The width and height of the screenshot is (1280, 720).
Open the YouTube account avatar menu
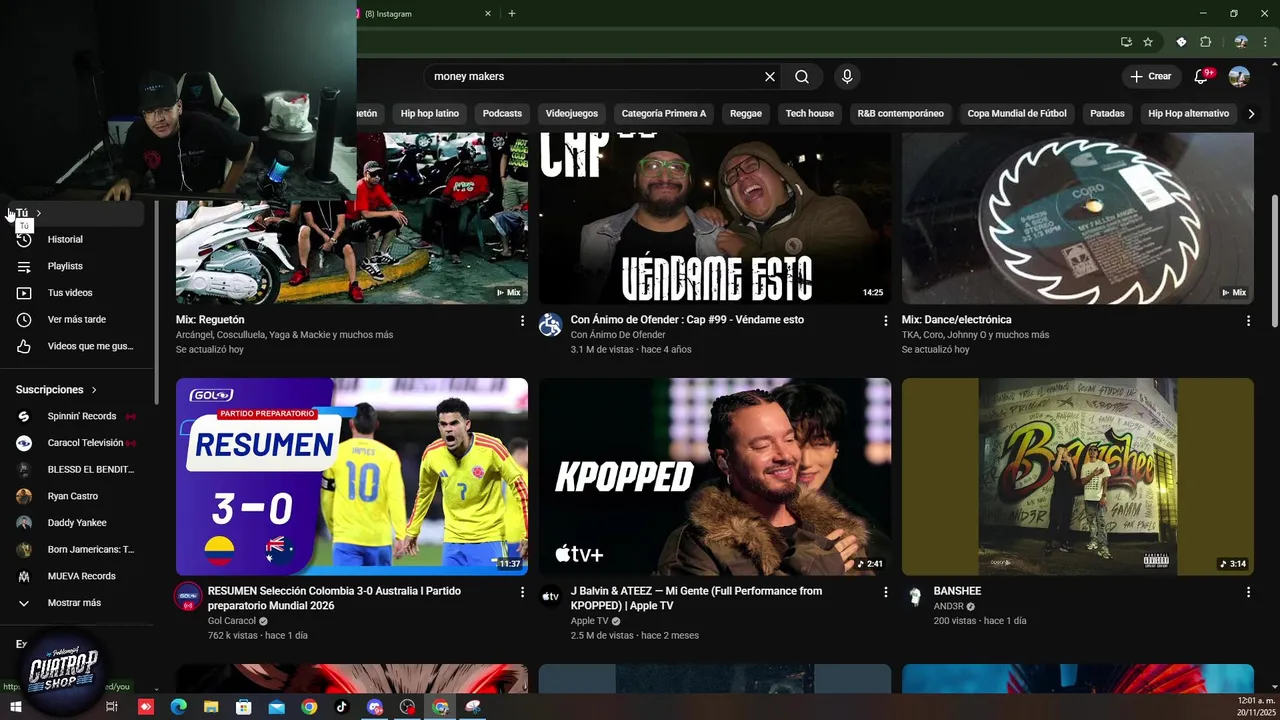pos(1239,76)
